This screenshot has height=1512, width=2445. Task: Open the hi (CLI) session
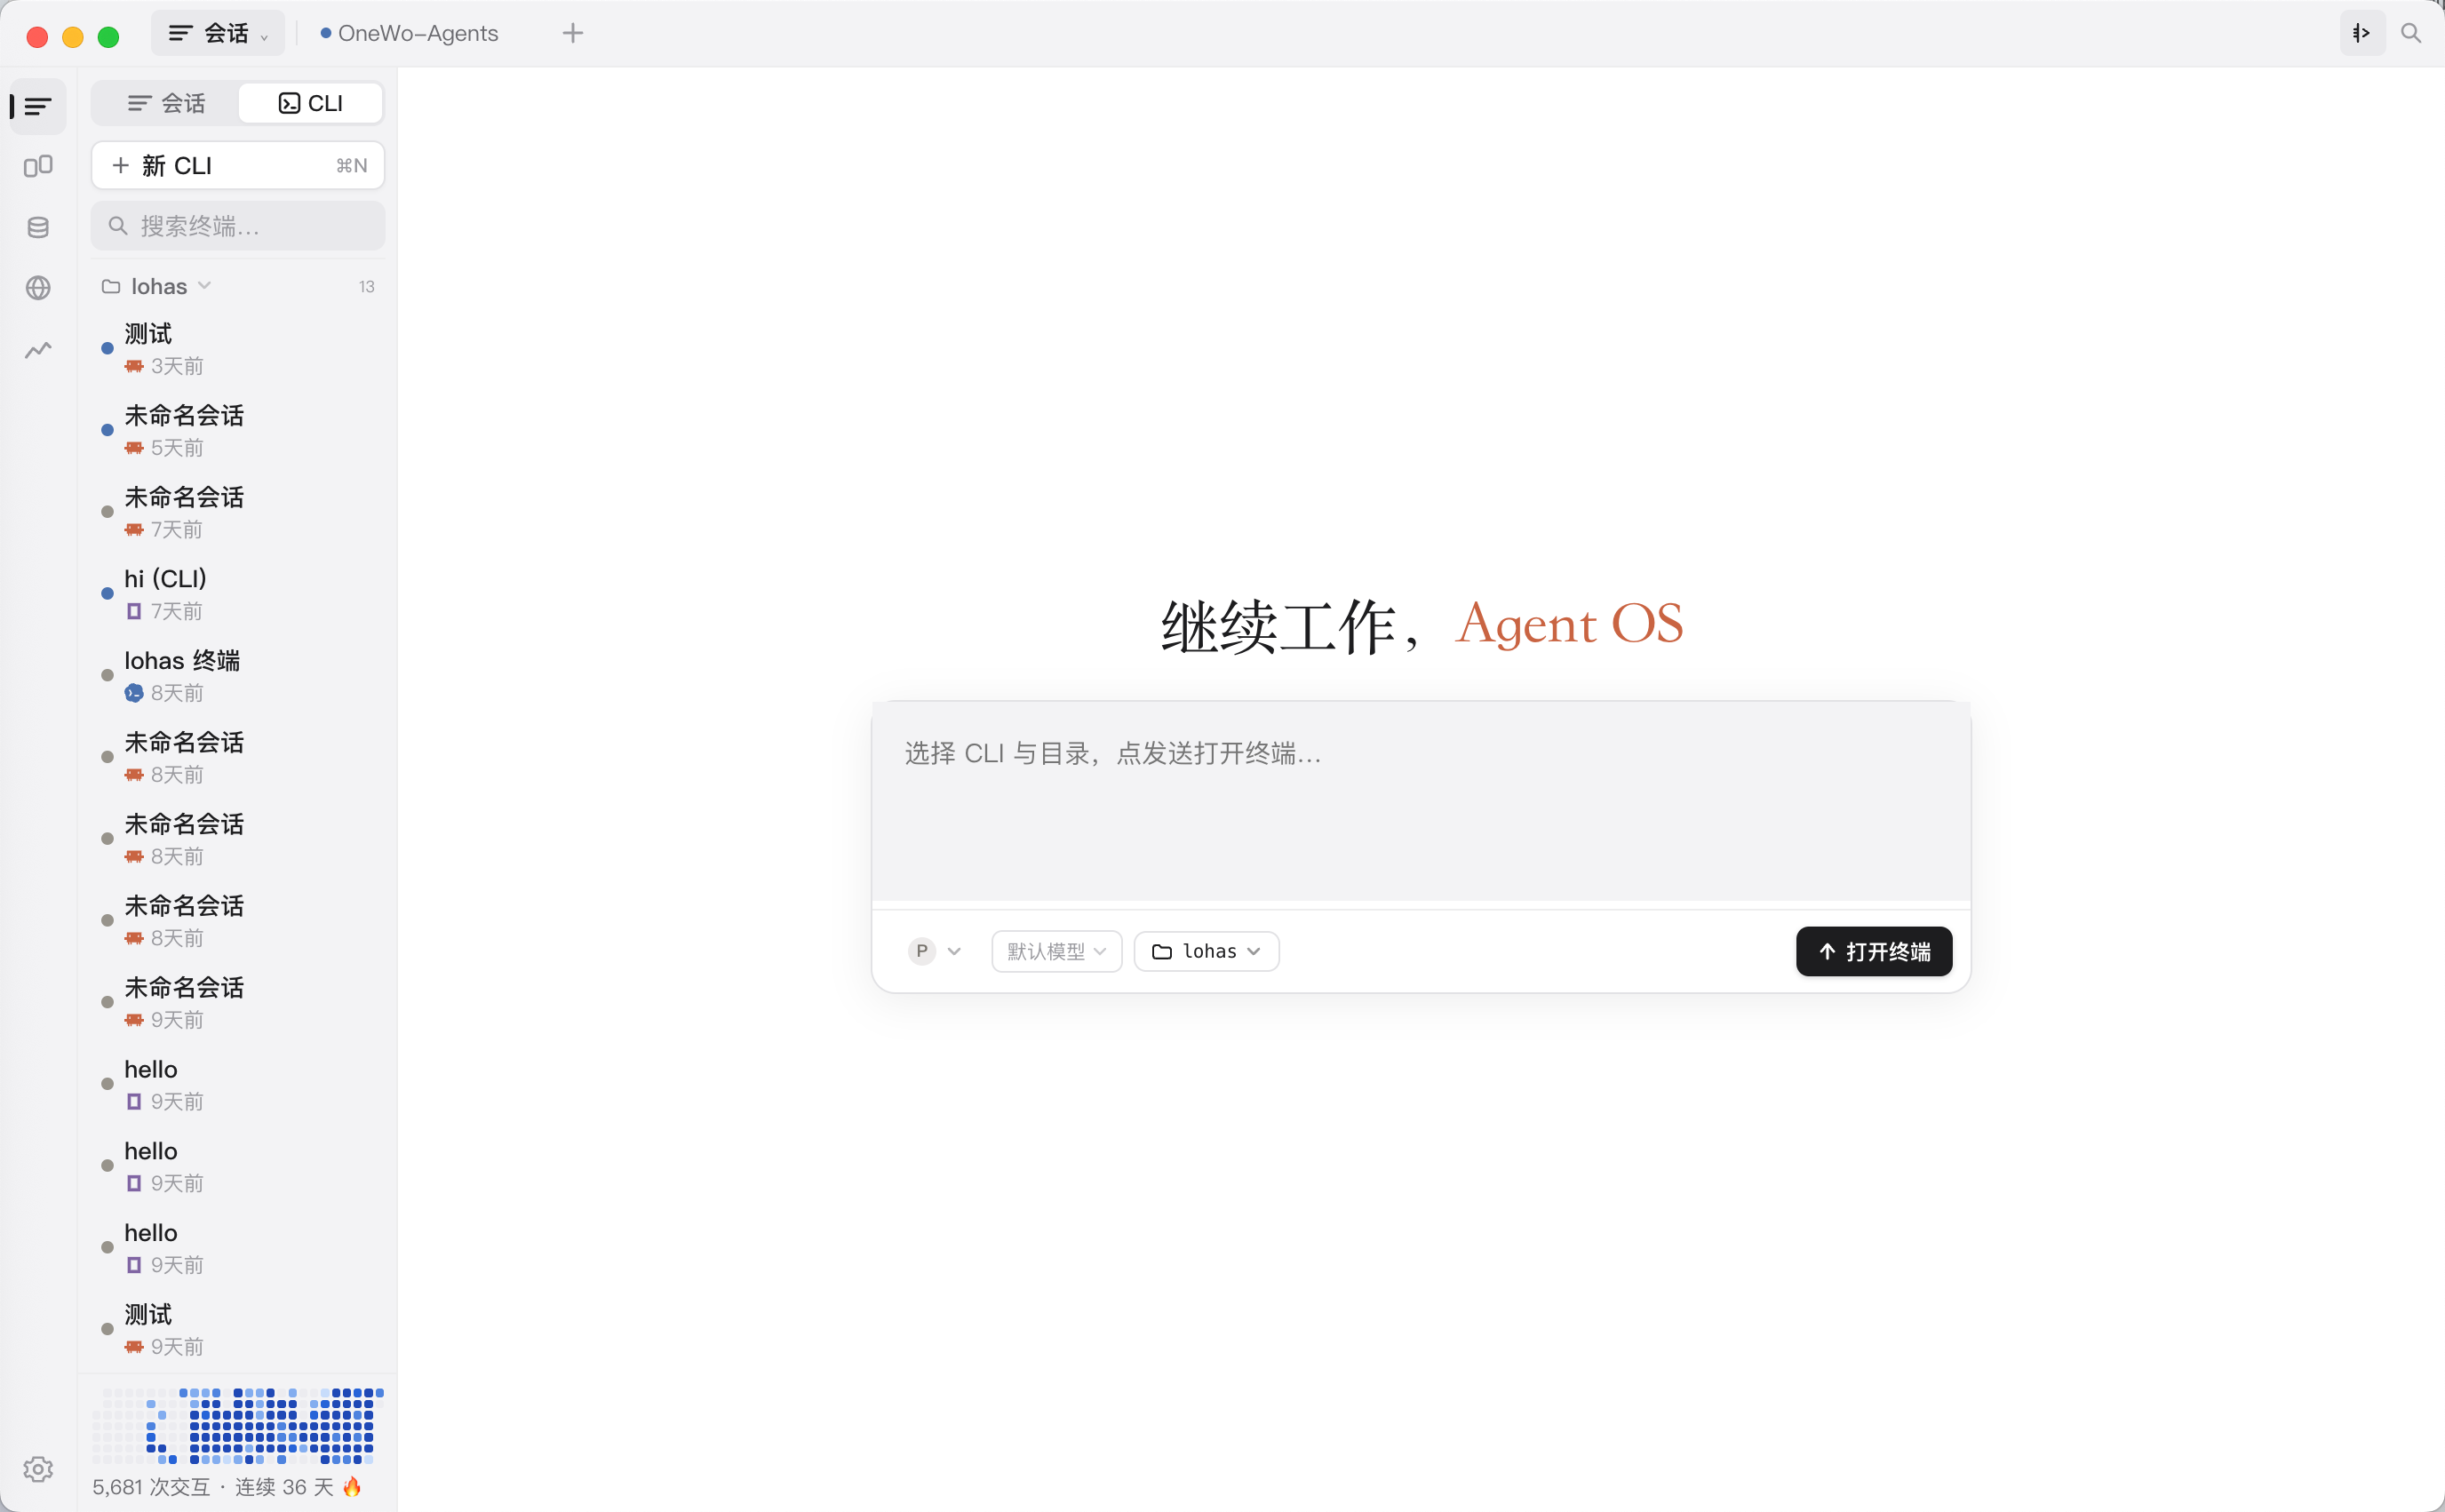(x=238, y=594)
